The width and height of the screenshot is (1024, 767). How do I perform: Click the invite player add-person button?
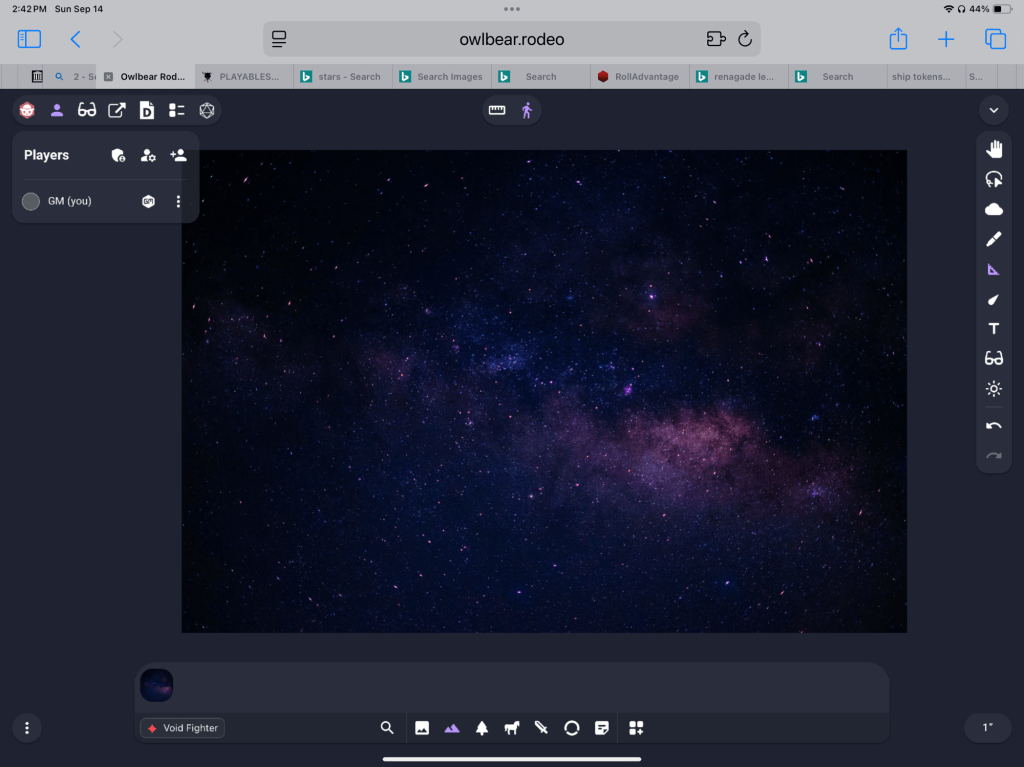coord(178,155)
